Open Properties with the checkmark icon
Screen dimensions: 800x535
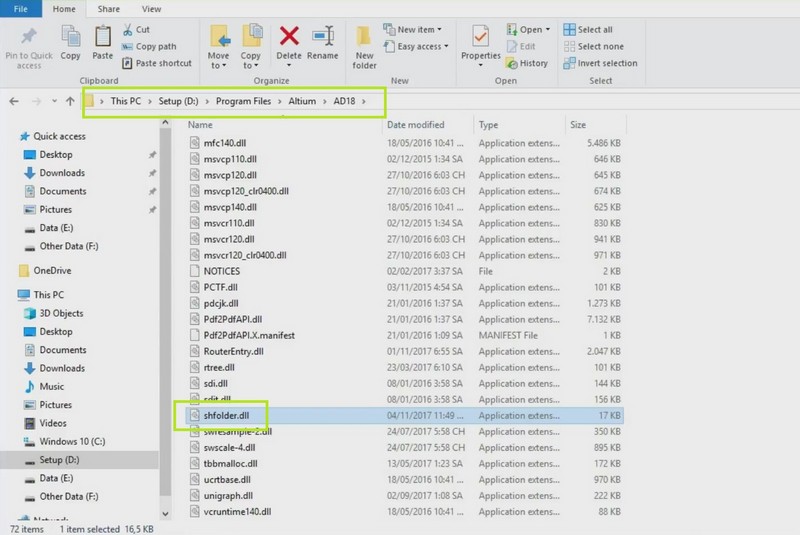[480, 38]
